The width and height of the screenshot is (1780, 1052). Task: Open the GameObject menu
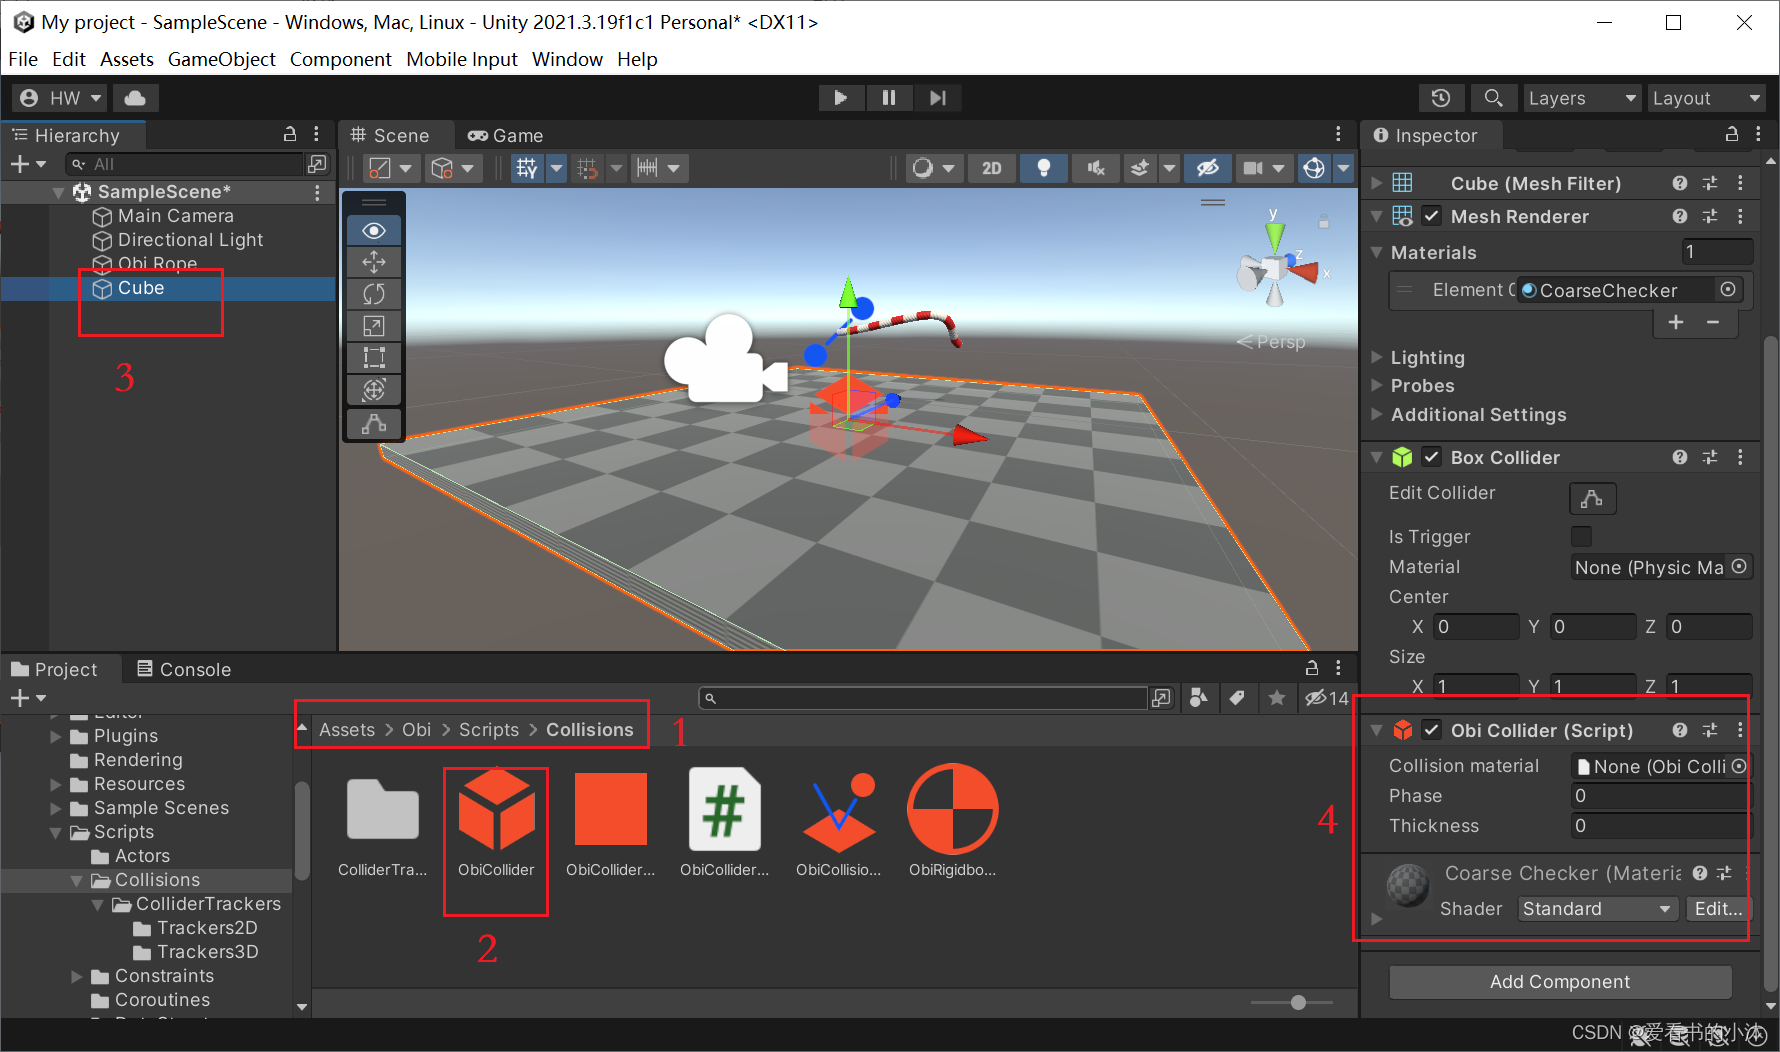tap(221, 59)
